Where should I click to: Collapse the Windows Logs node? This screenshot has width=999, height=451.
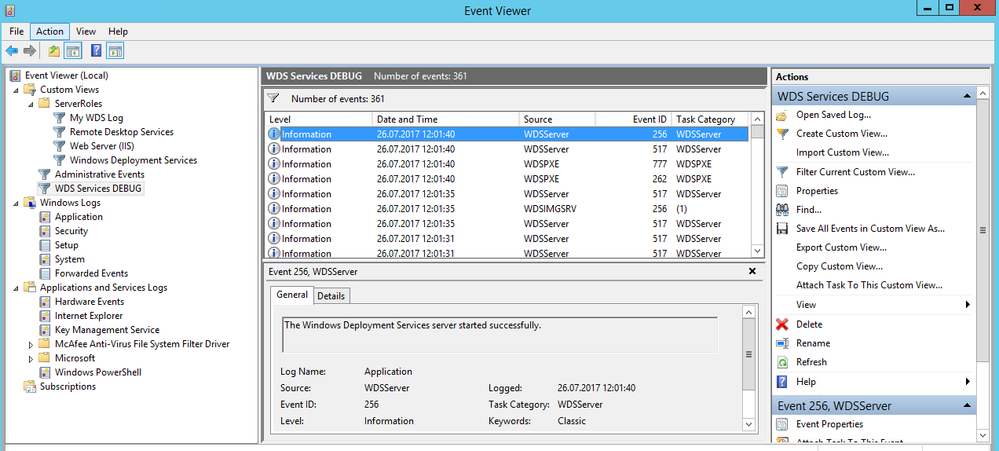click(16, 203)
